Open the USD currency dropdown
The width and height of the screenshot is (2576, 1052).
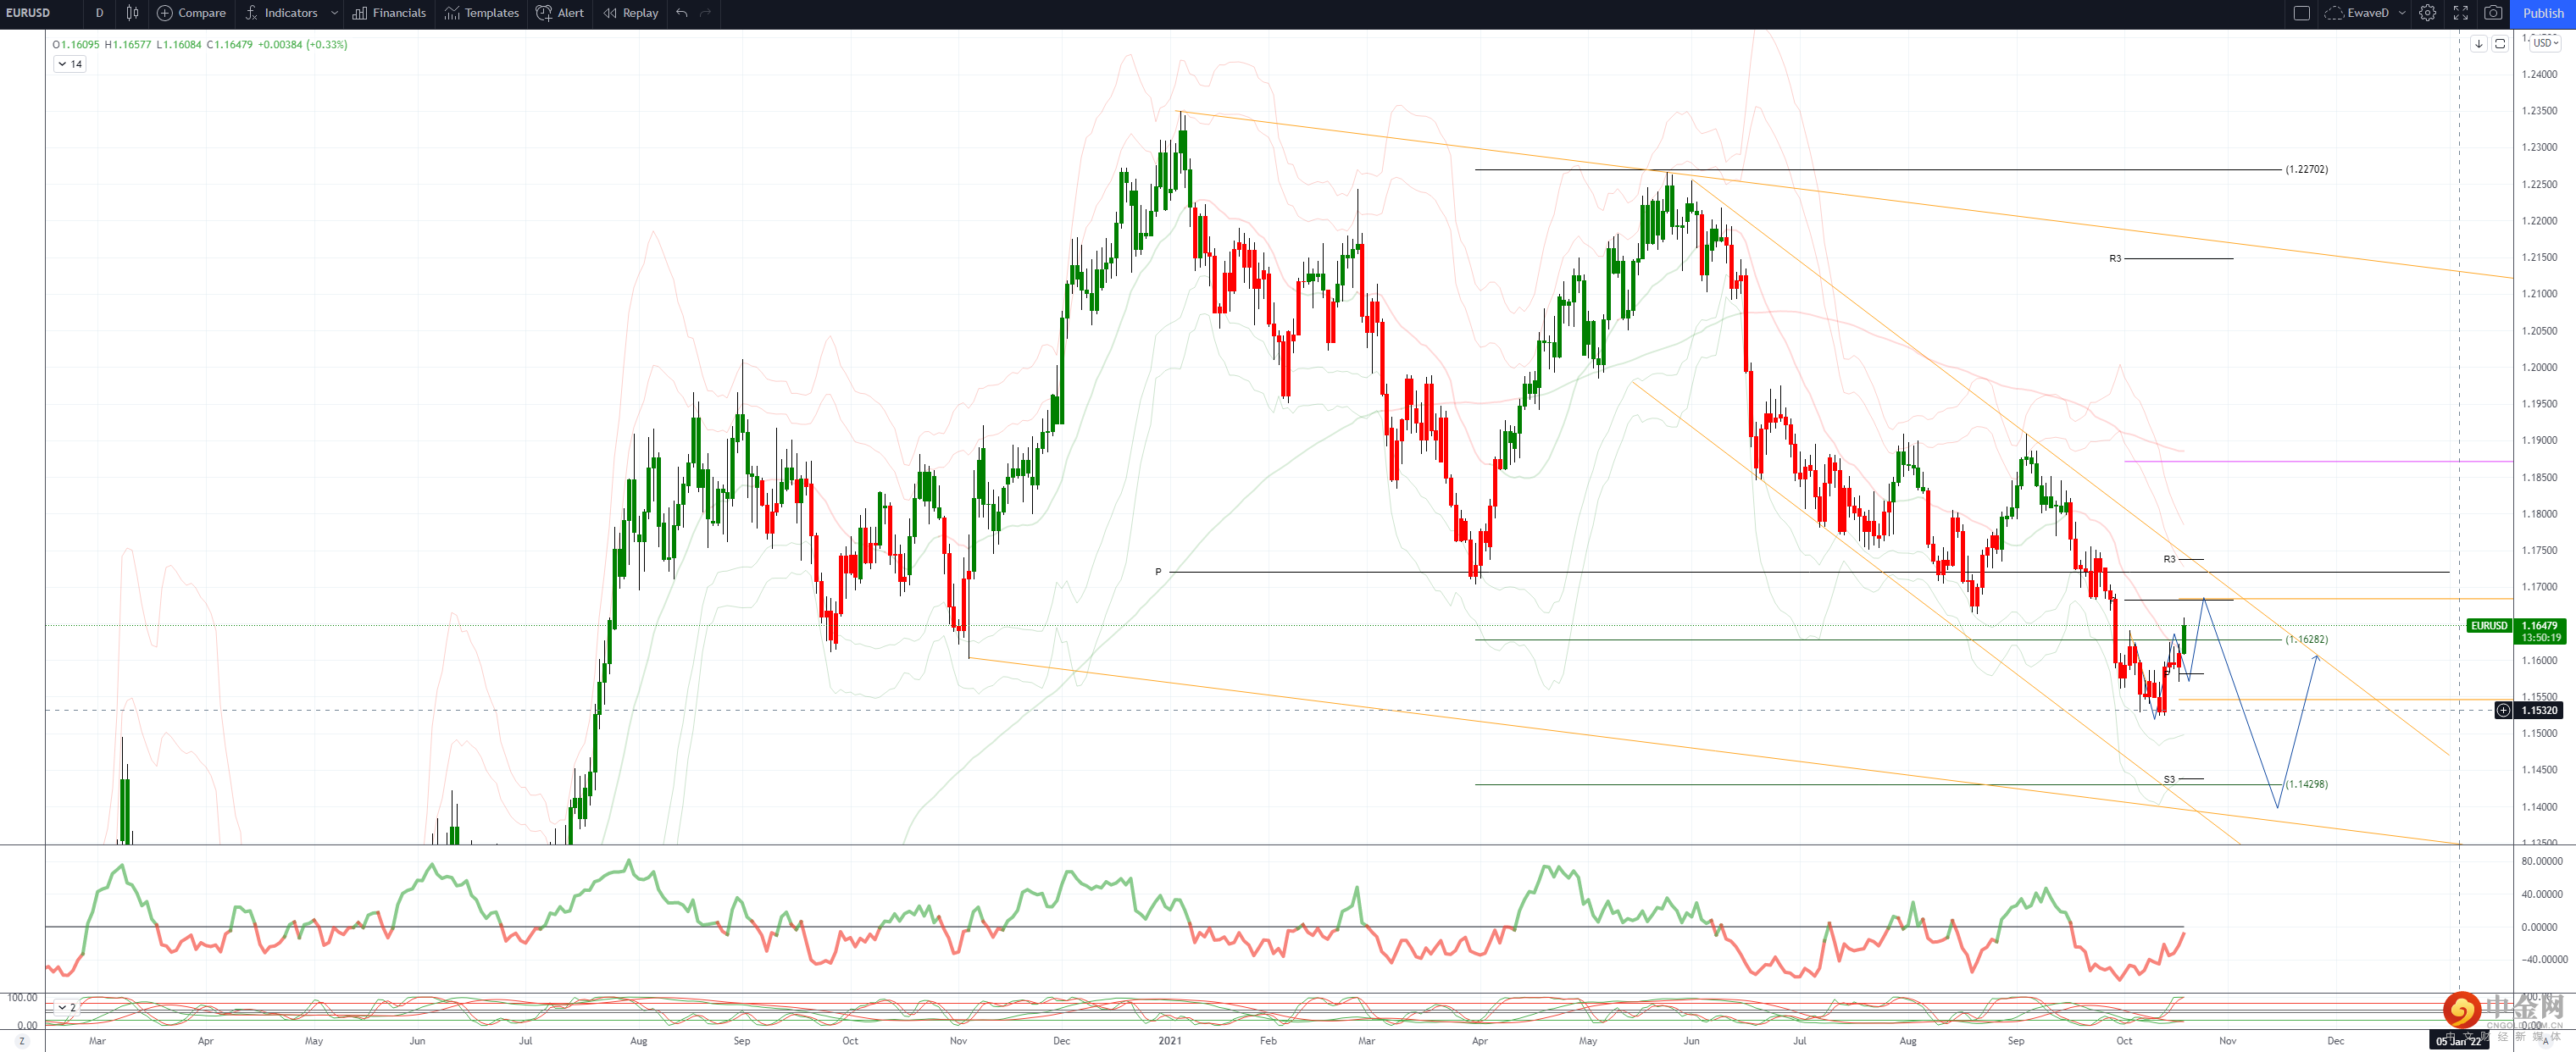(x=2545, y=43)
